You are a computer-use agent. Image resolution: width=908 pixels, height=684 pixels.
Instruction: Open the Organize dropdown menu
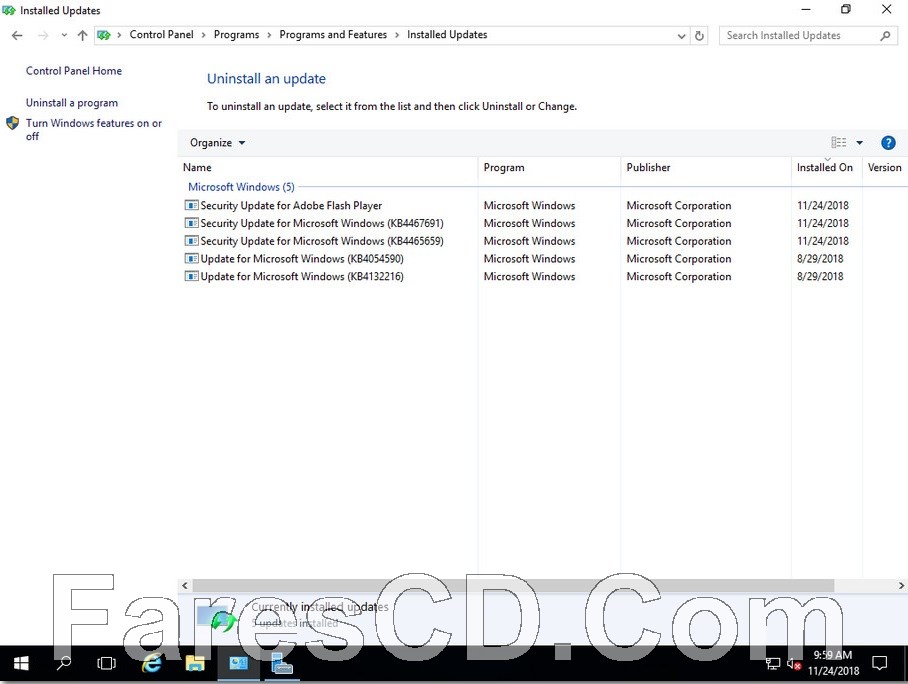[217, 142]
